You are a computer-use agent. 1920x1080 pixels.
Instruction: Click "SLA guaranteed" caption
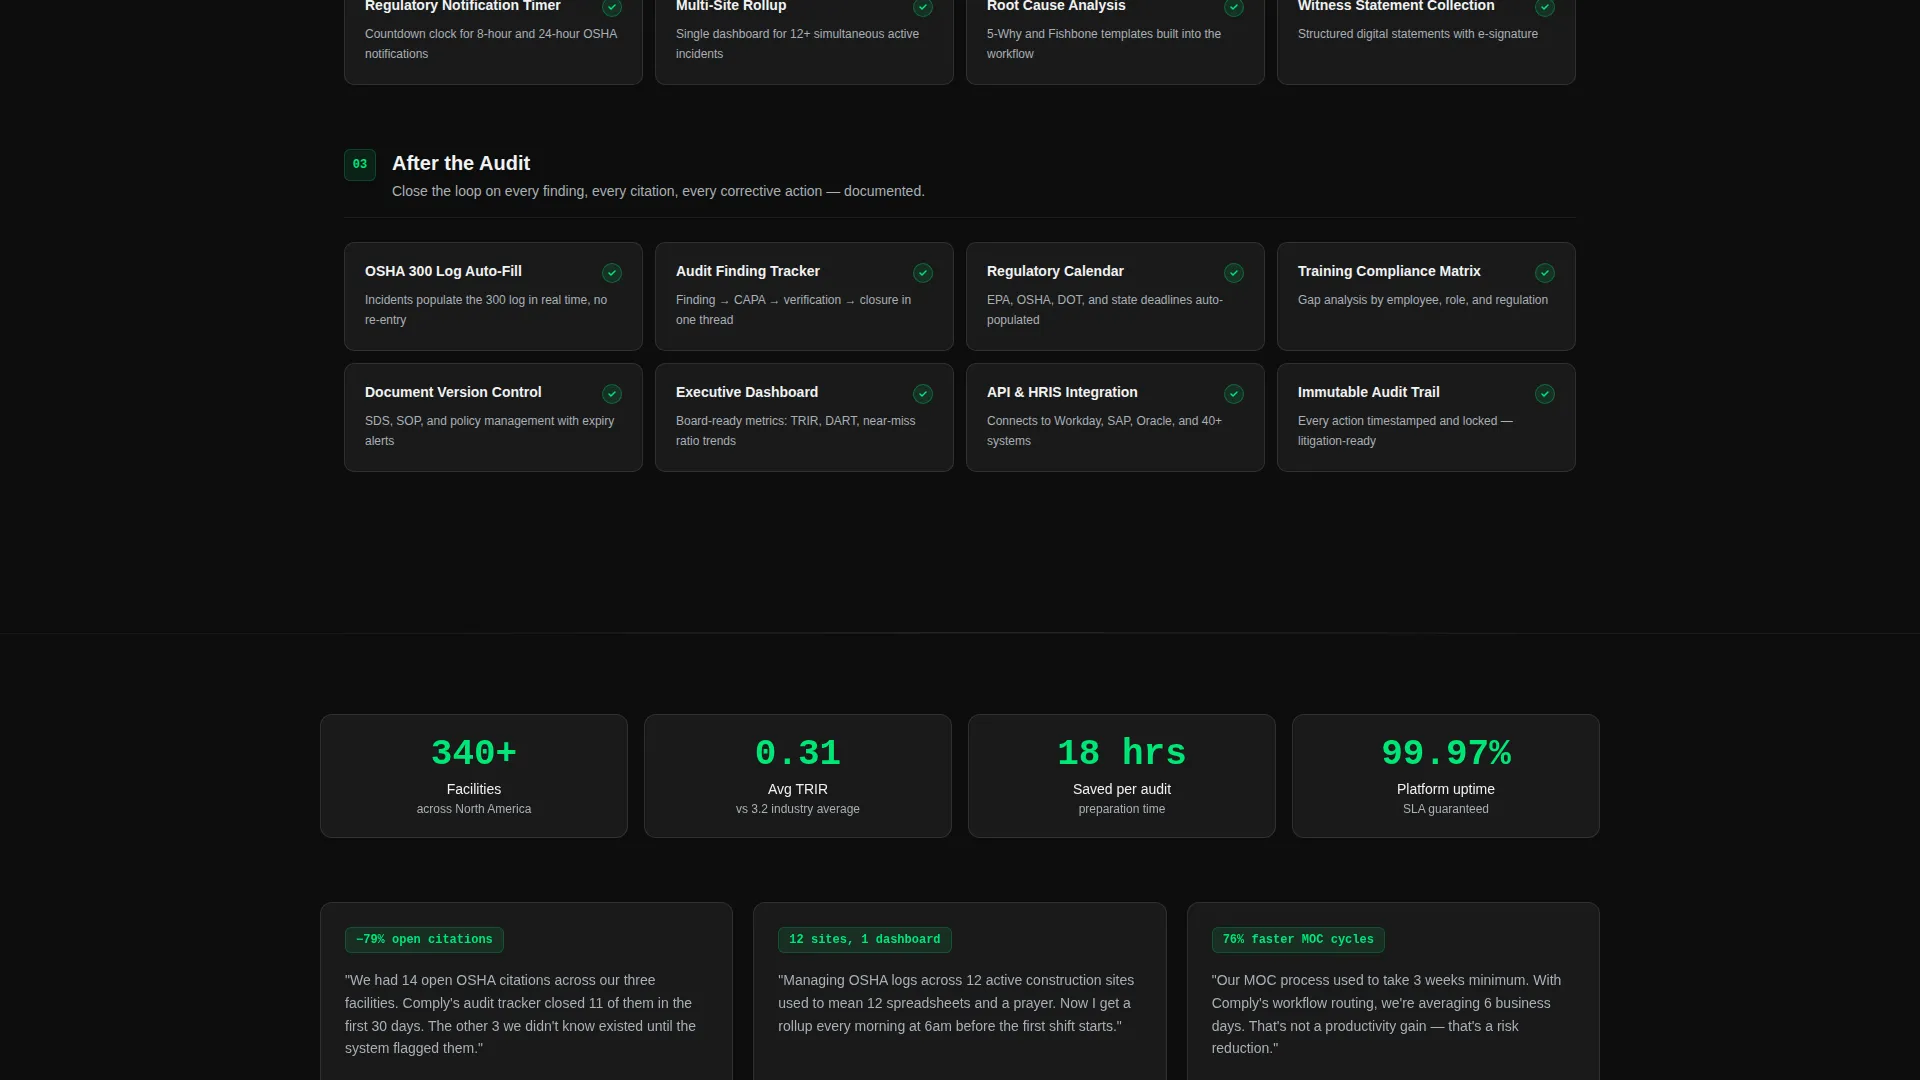click(x=1446, y=809)
